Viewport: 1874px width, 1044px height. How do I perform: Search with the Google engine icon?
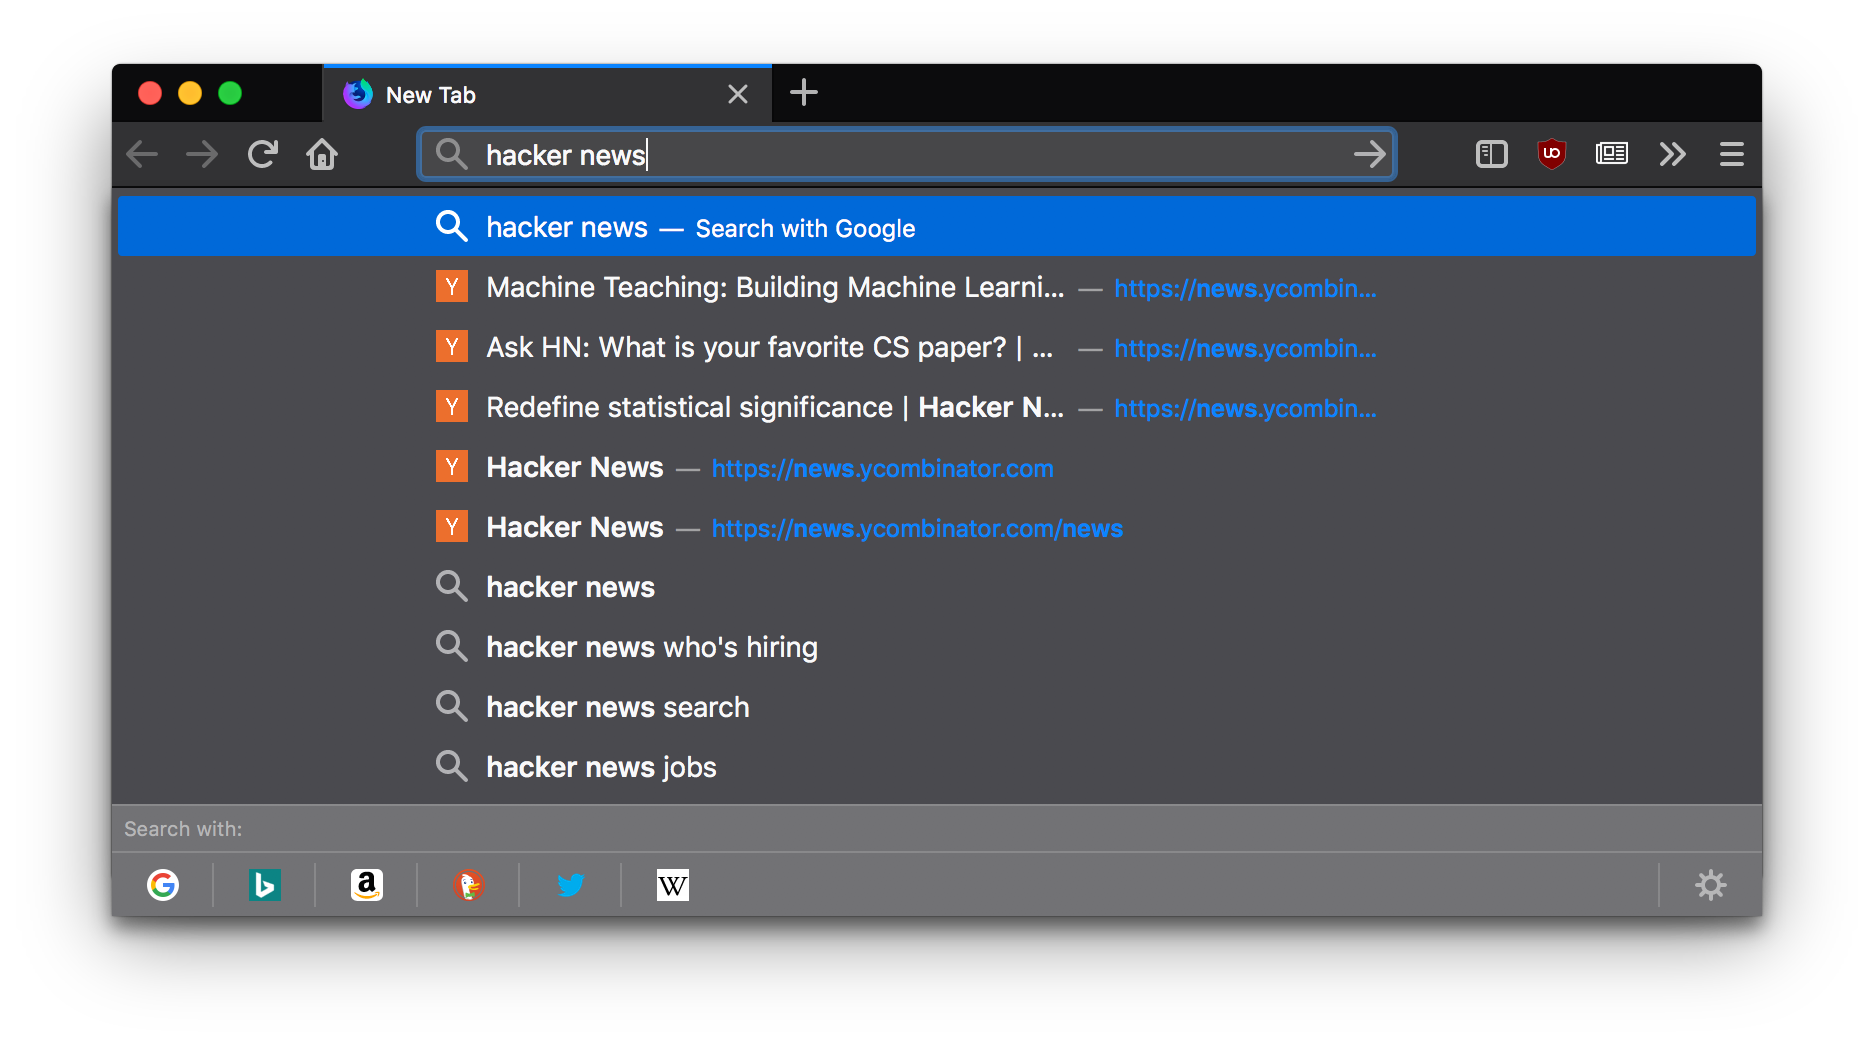click(163, 885)
